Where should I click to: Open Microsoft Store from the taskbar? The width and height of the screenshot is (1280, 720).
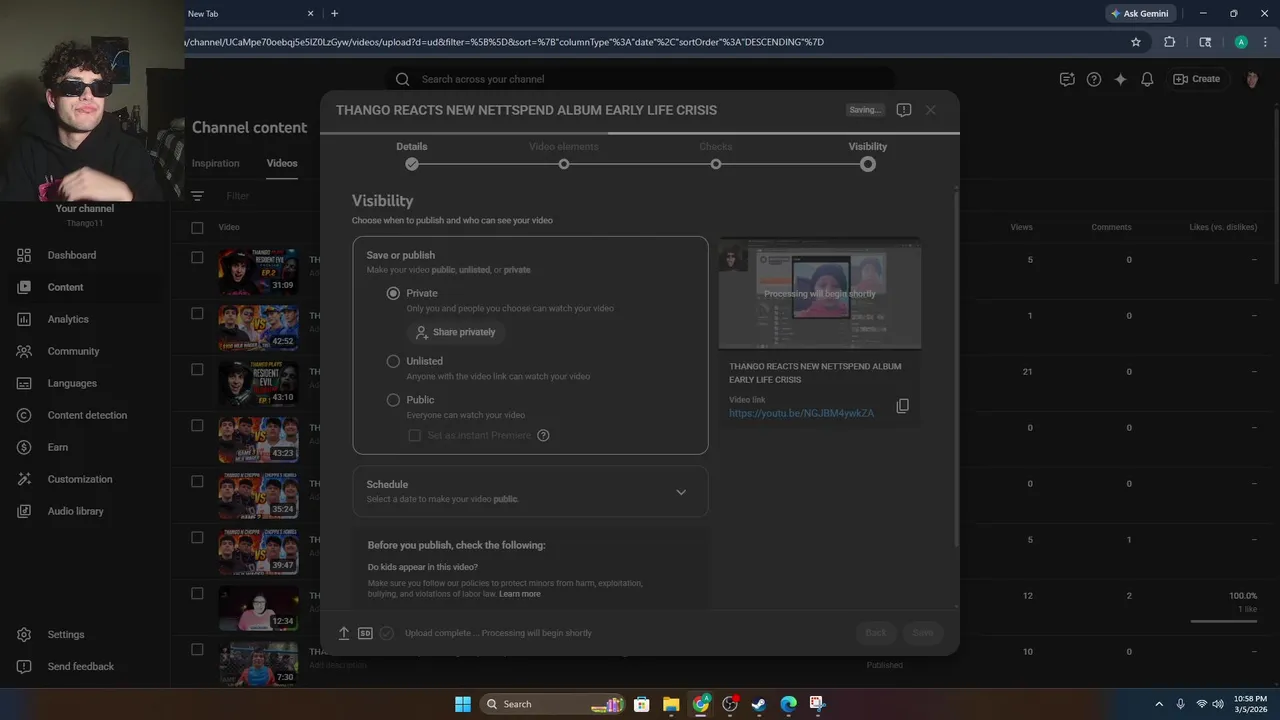[x=642, y=704]
